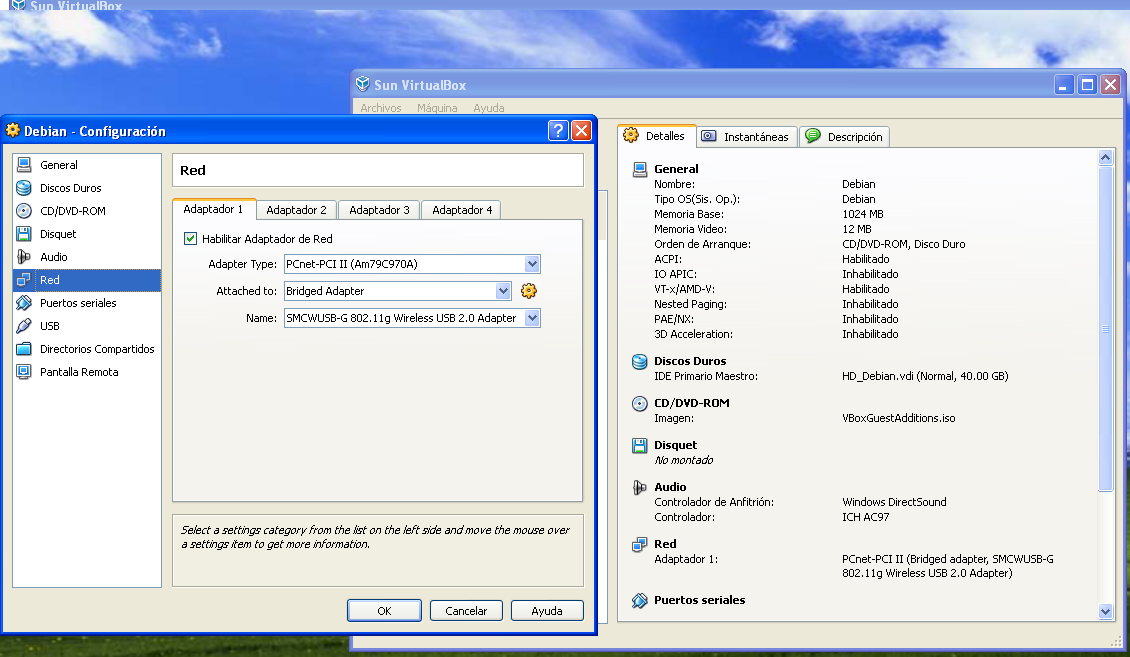Open Puertos seriales icon in settings list
The height and width of the screenshot is (657, 1130).
tap(24, 303)
